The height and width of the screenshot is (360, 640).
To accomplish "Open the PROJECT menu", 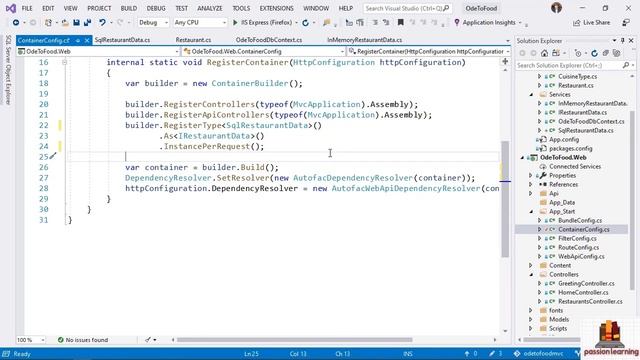I will click(x=99, y=8).
